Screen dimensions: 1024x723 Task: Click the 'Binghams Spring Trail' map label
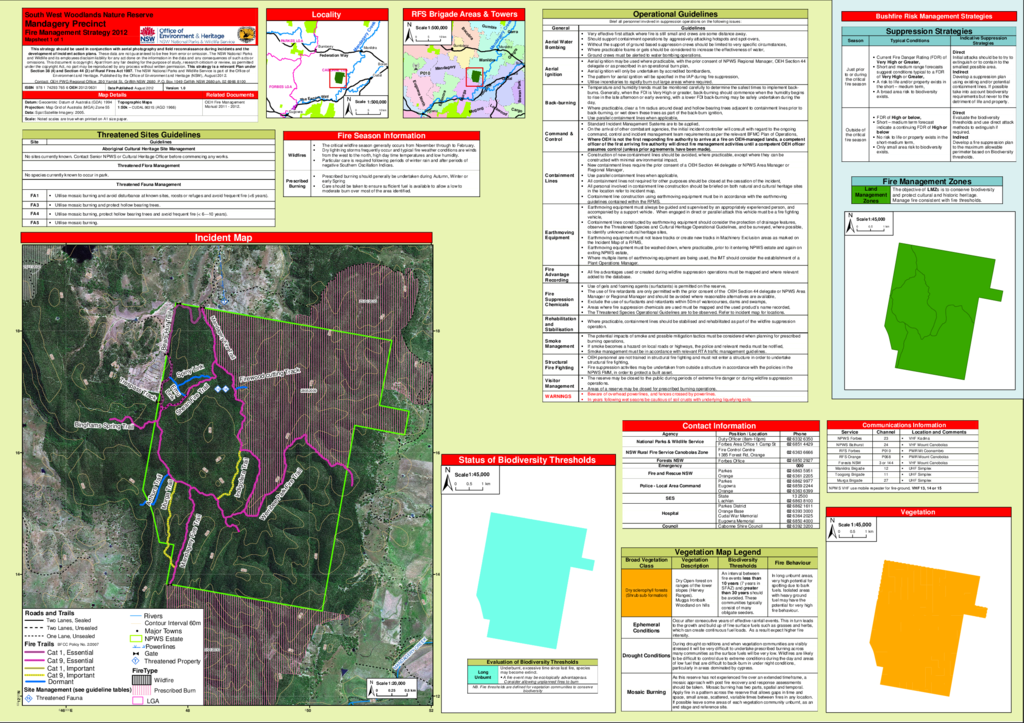[x=104, y=426]
